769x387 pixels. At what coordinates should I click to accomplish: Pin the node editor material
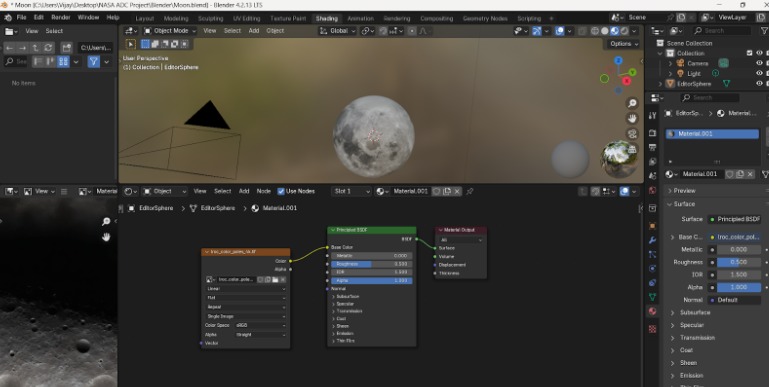point(470,191)
